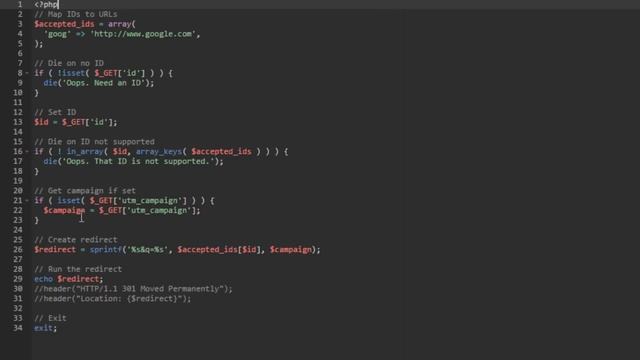The height and width of the screenshot is (360, 640).
Task: Click the '// Die on ID not supported' comment
Action: click(94, 142)
